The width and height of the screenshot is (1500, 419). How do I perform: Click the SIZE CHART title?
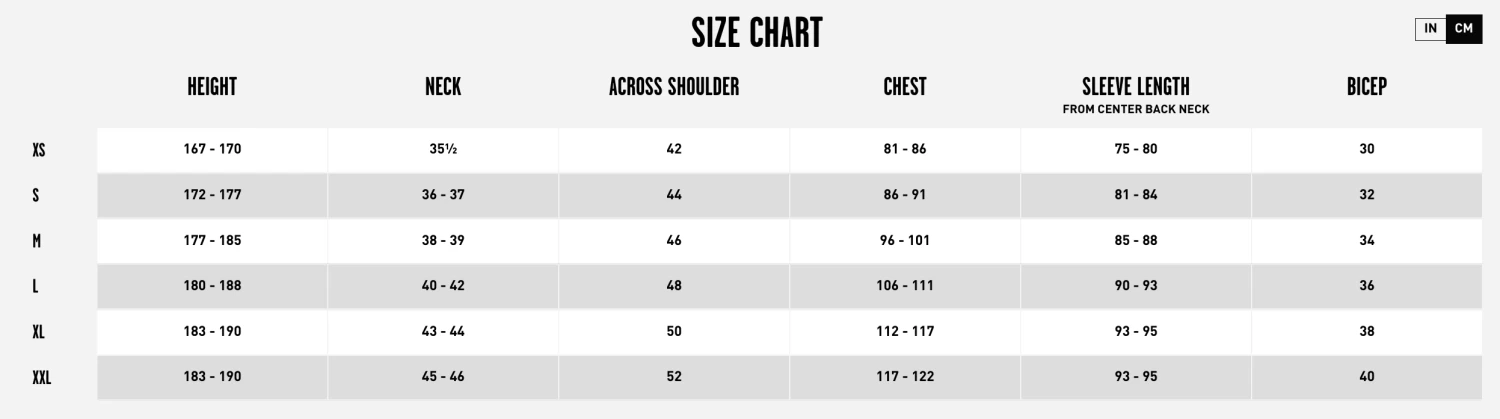756,34
